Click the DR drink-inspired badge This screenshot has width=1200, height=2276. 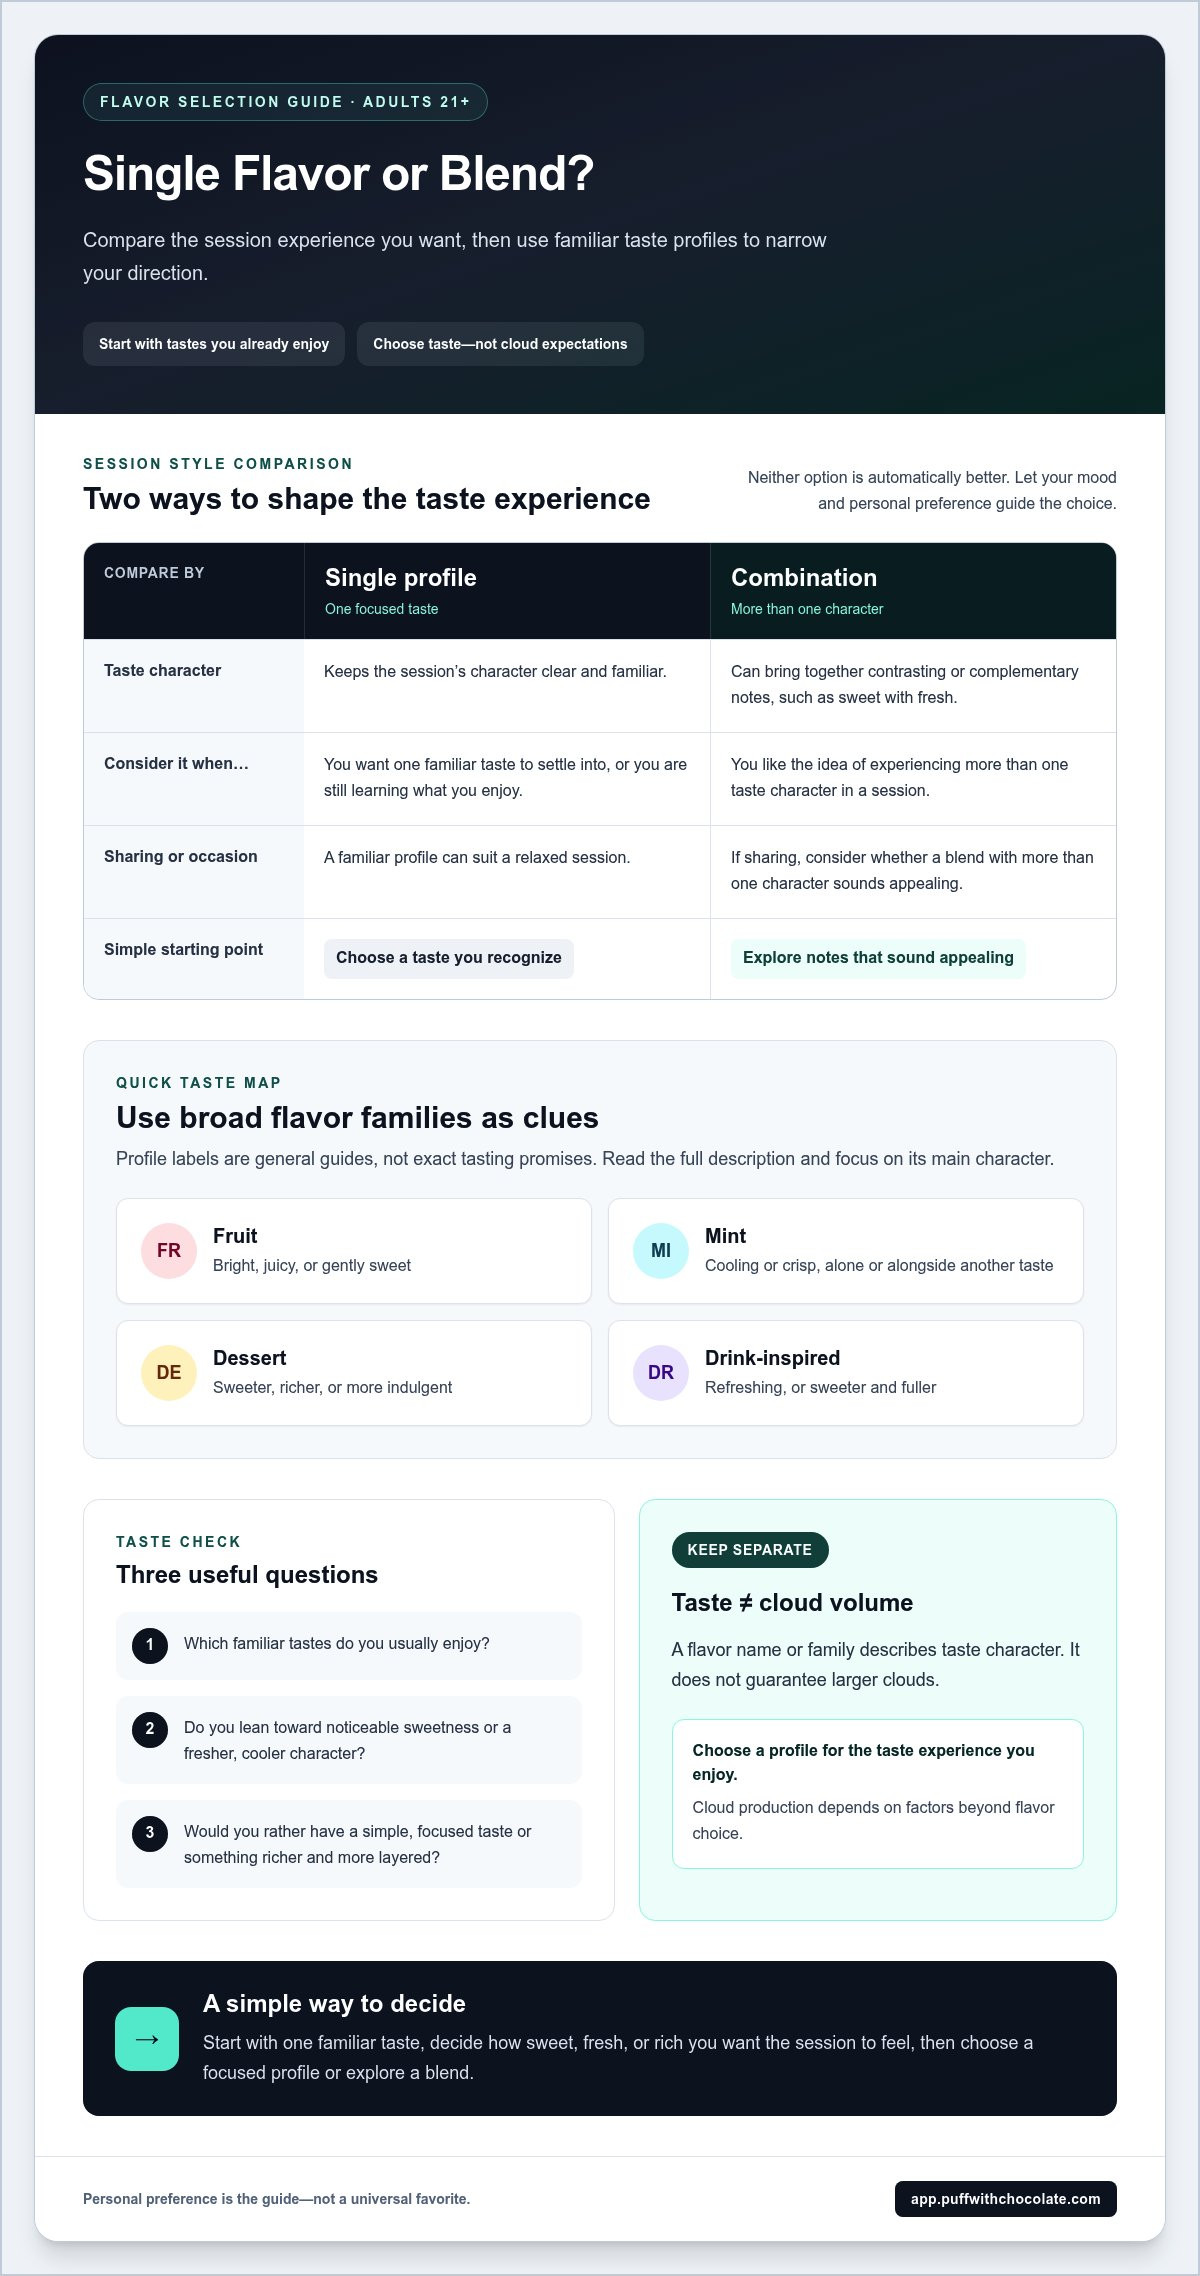click(661, 1373)
